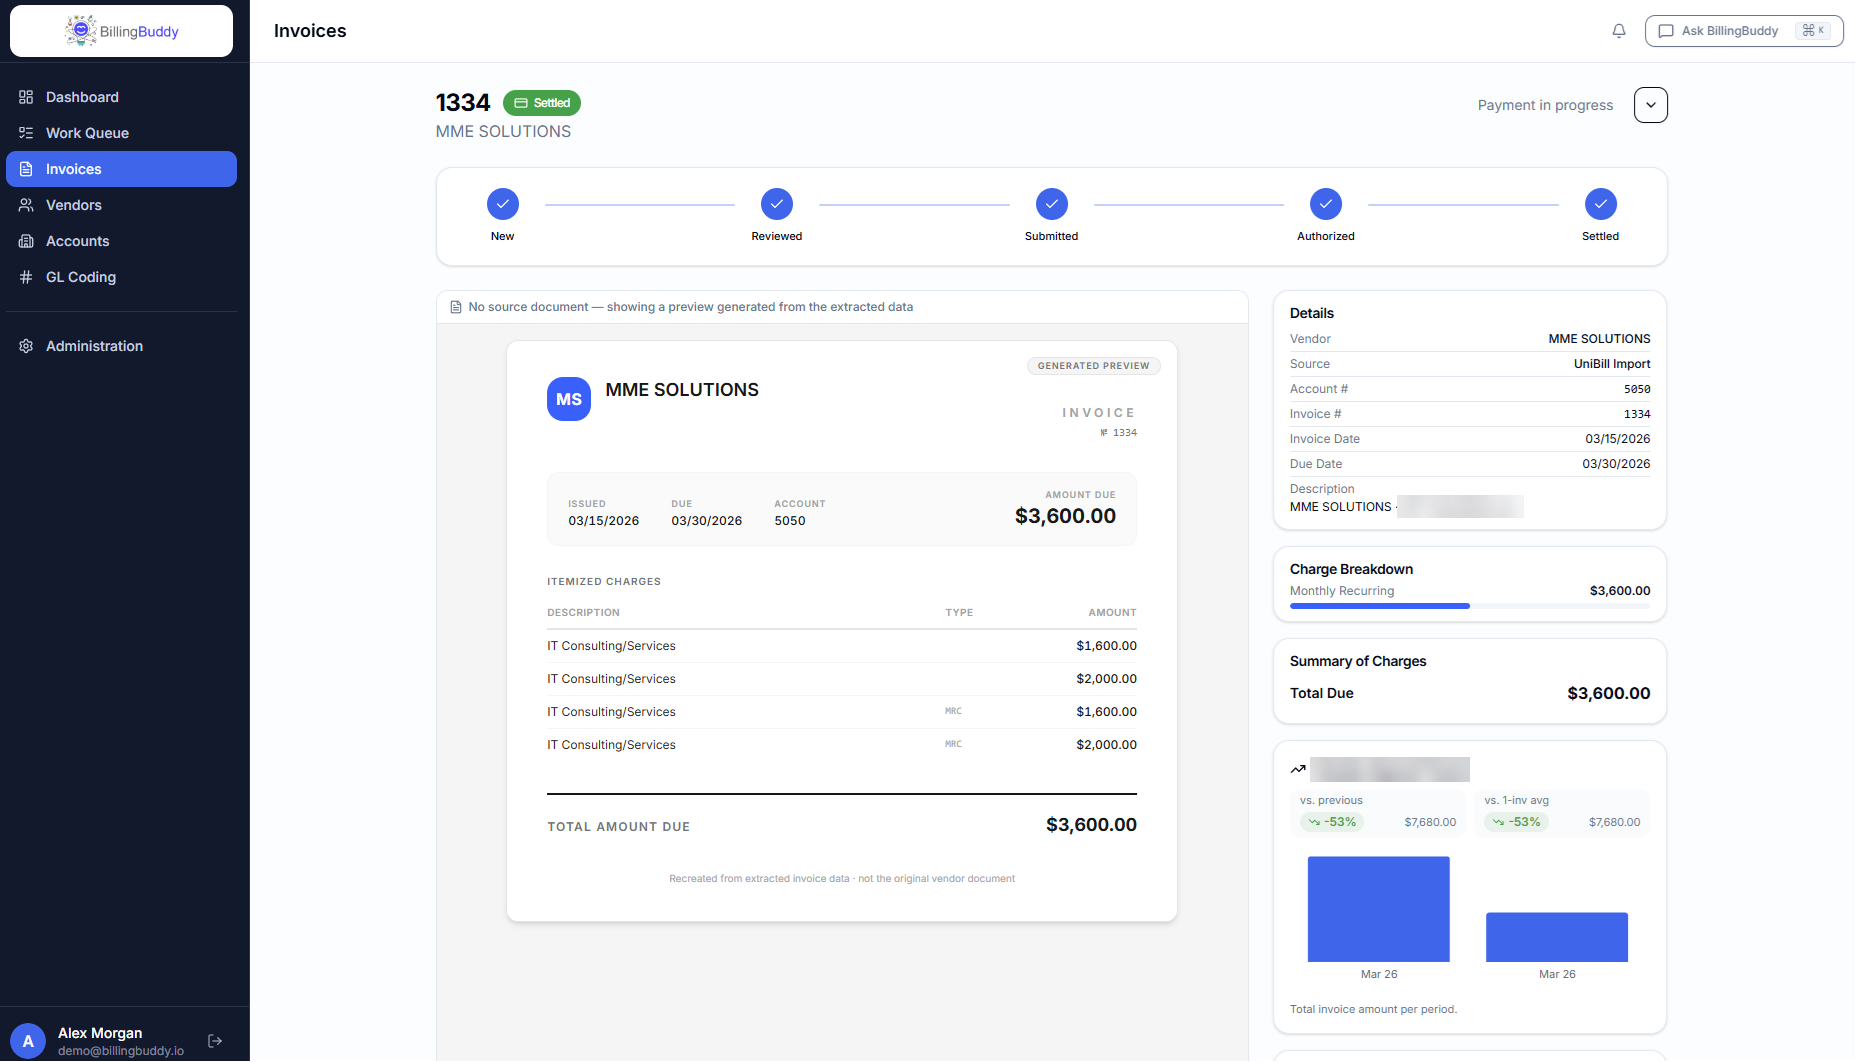Click the $3,600.00 value under AMOUNT DUE
The height and width of the screenshot is (1062, 1856).
(1065, 516)
